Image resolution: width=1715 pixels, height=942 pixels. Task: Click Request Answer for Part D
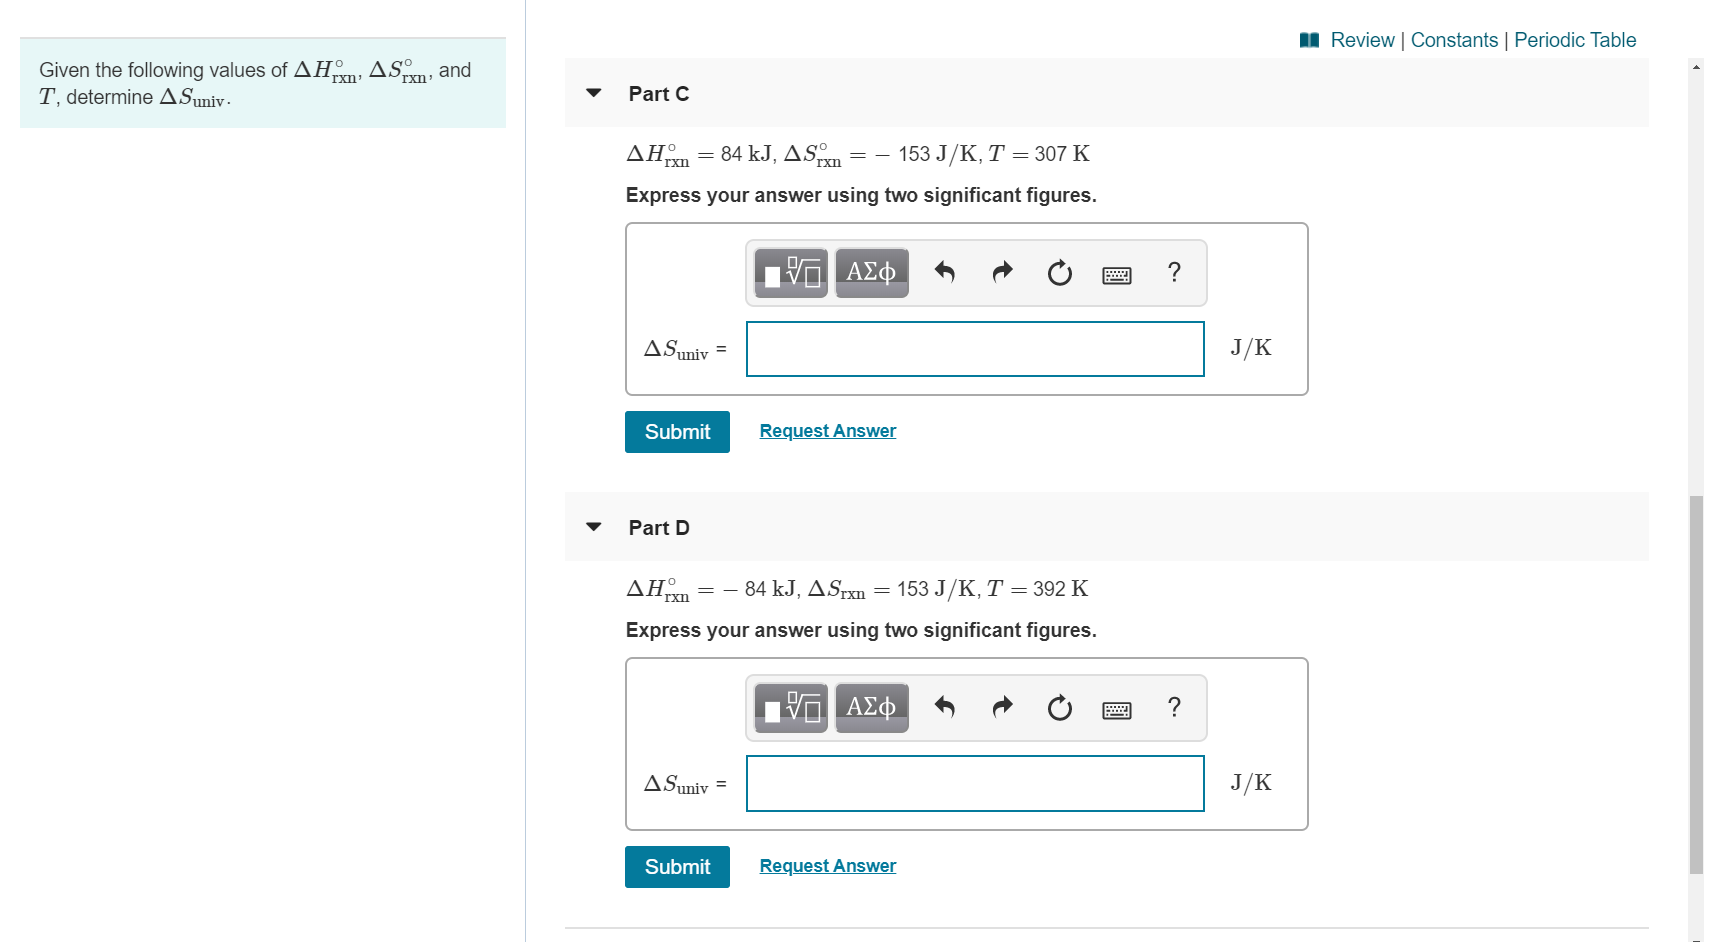tap(827, 865)
